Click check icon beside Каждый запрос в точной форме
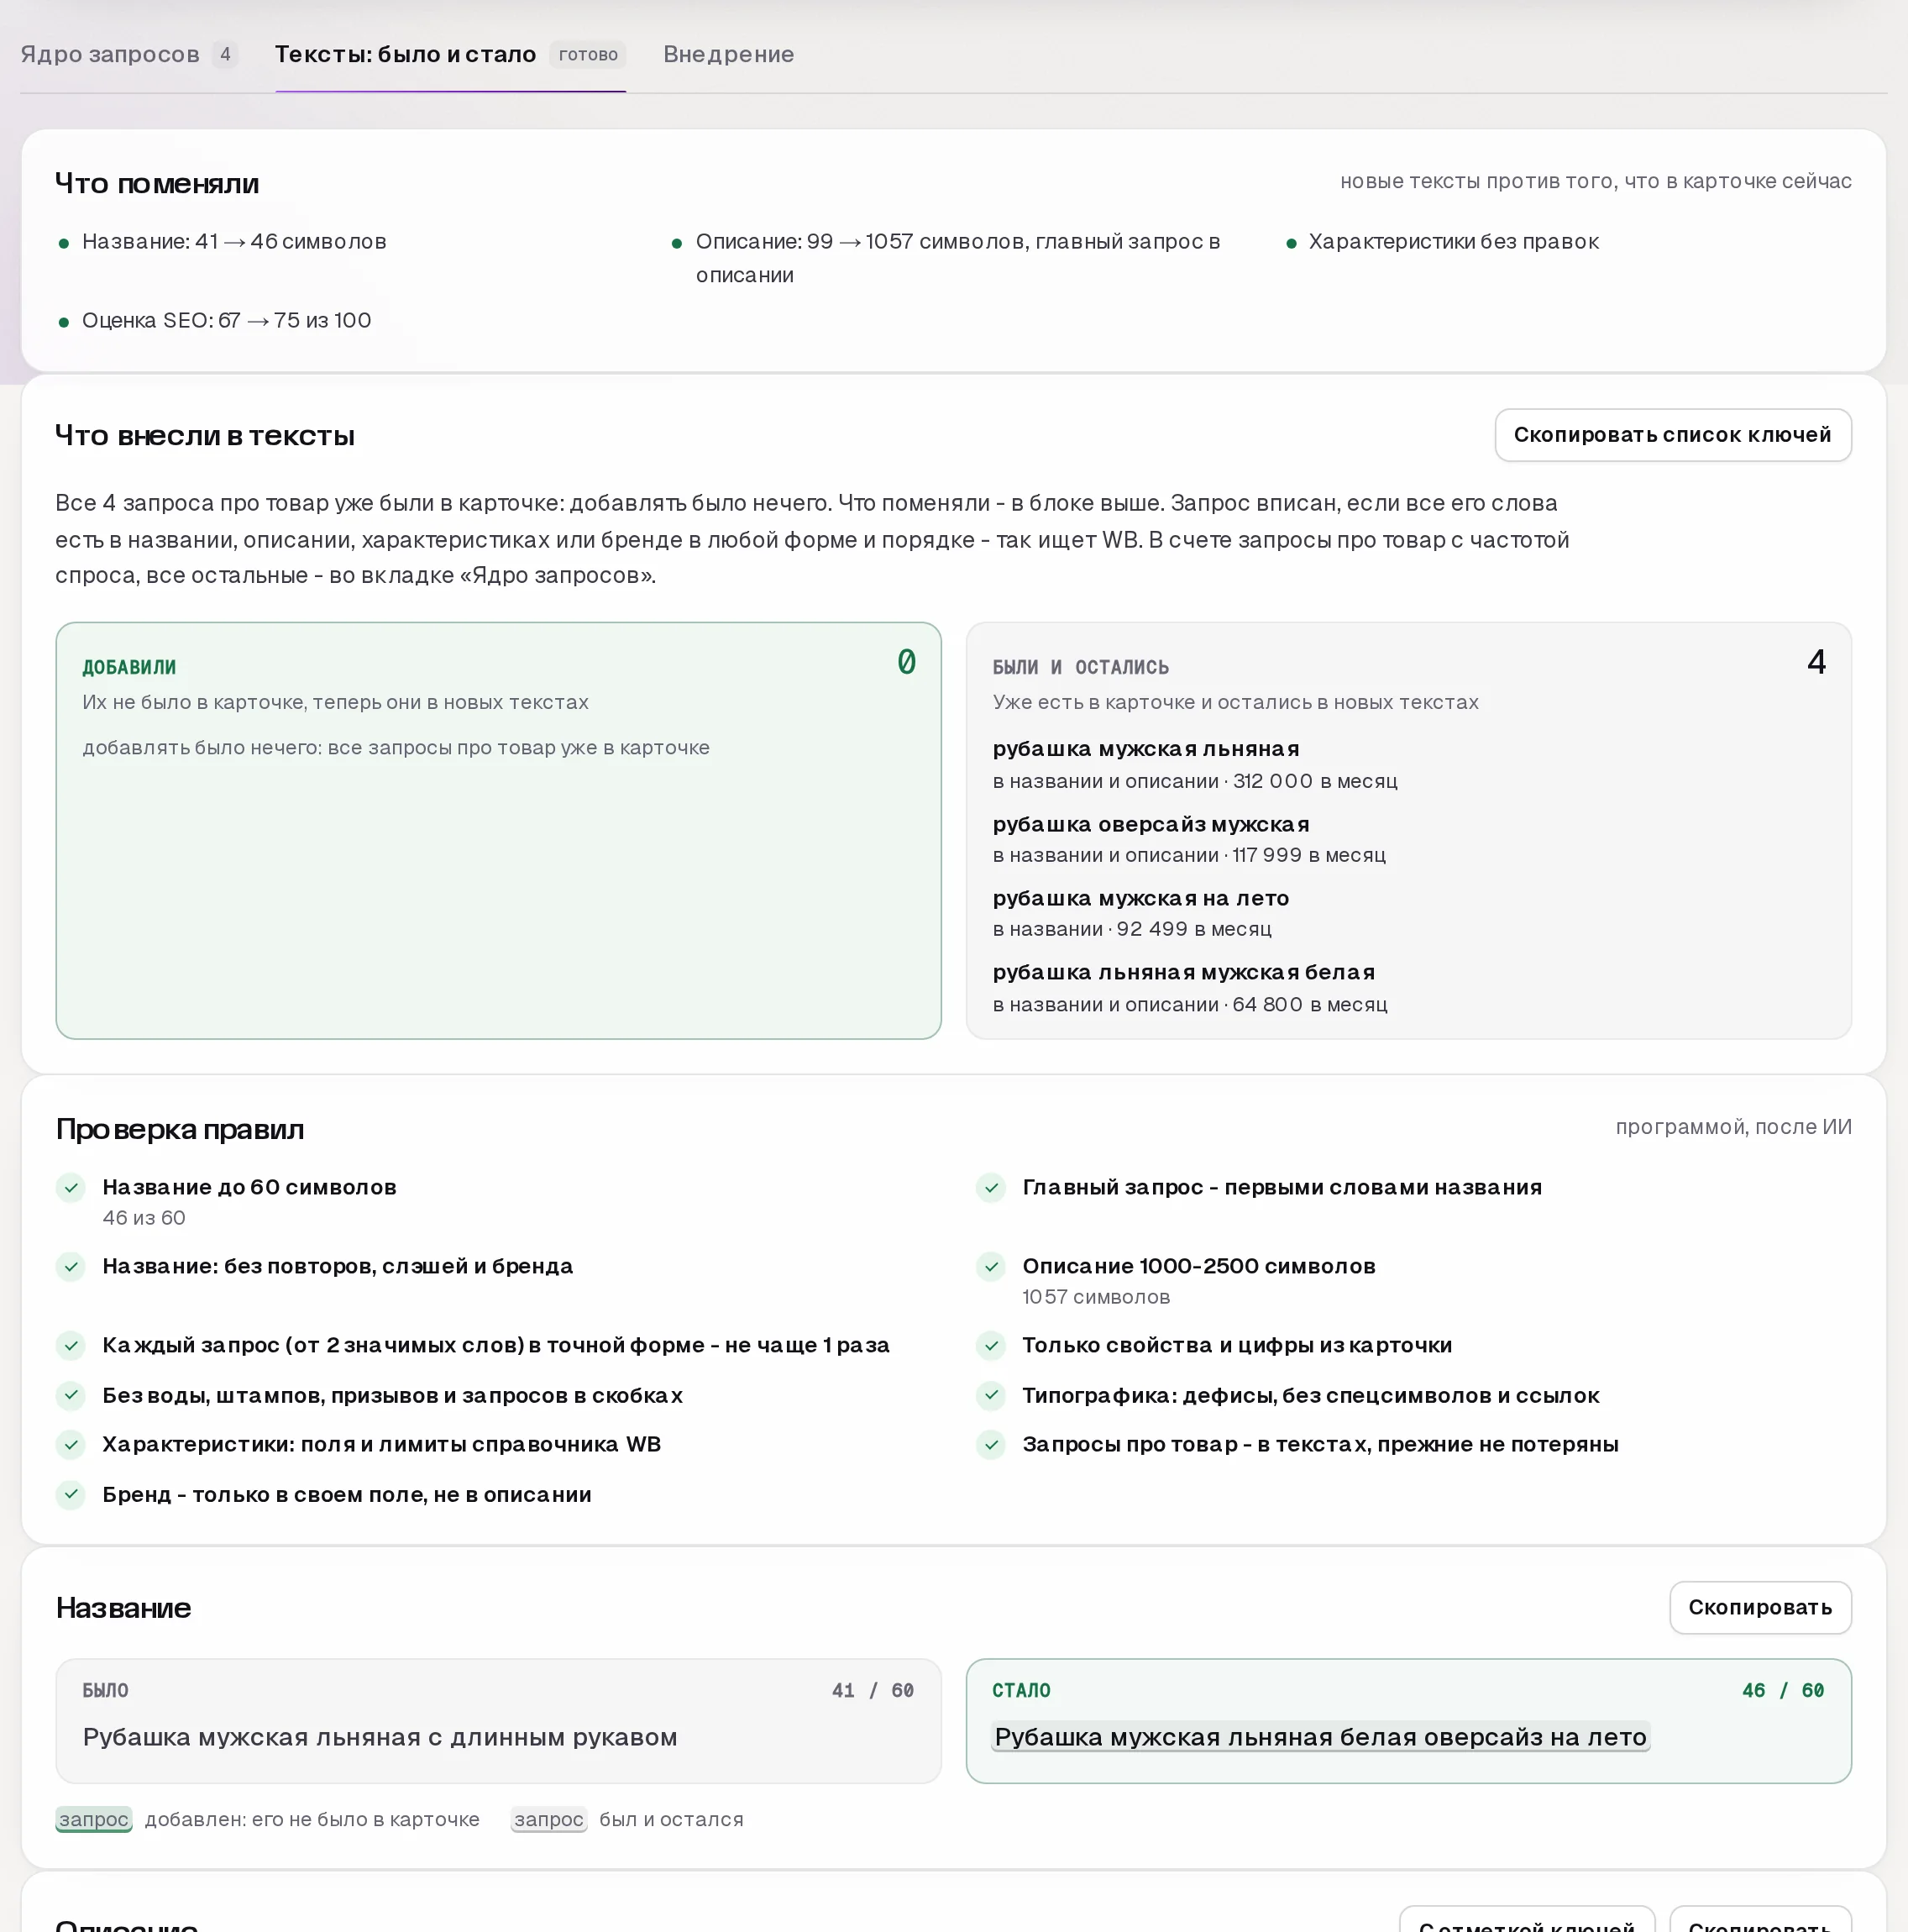 71,1346
